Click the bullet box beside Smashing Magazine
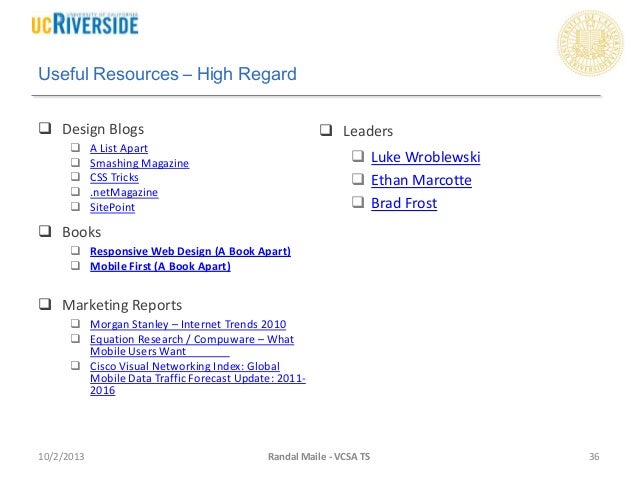Viewport: 638px width, 479px height. tap(75, 162)
